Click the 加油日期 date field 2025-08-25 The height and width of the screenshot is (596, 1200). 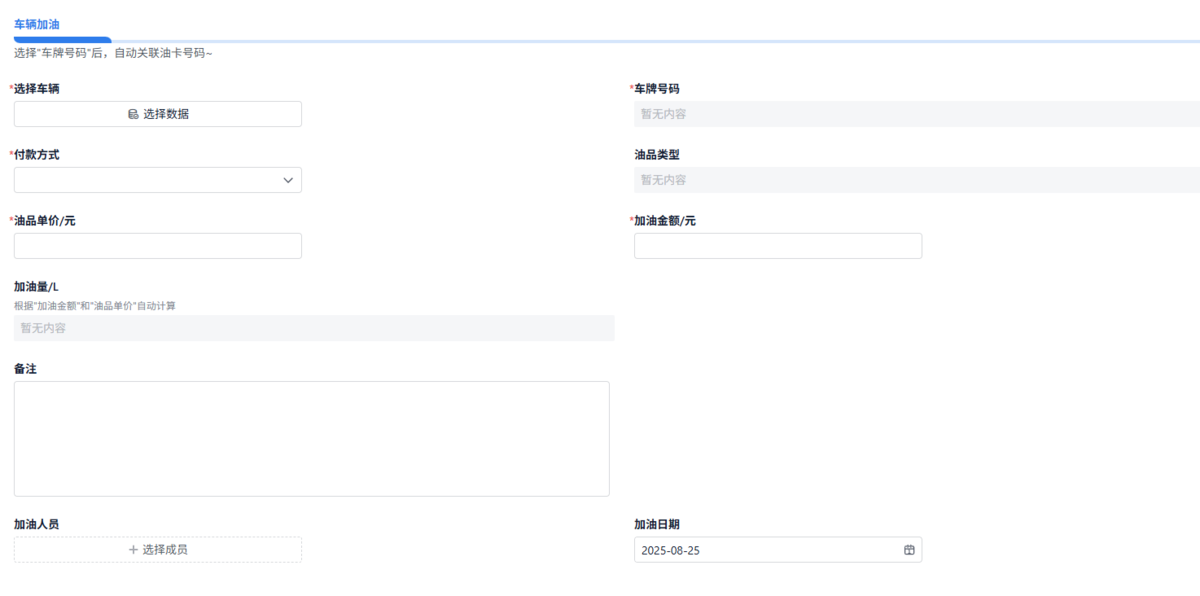tap(778, 550)
